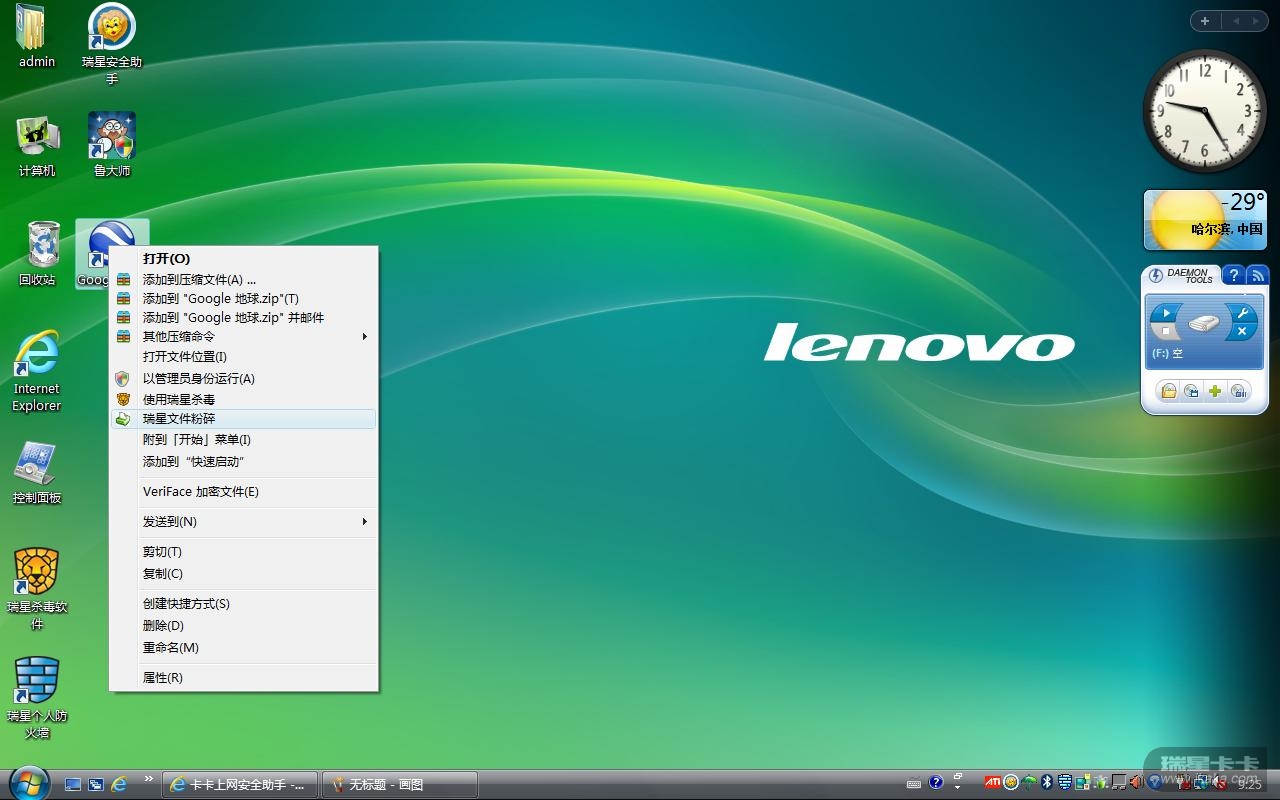Open the Daemon Tools help question mark tab
Image resolution: width=1280 pixels, height=800 pixels.
(1234, 276)
